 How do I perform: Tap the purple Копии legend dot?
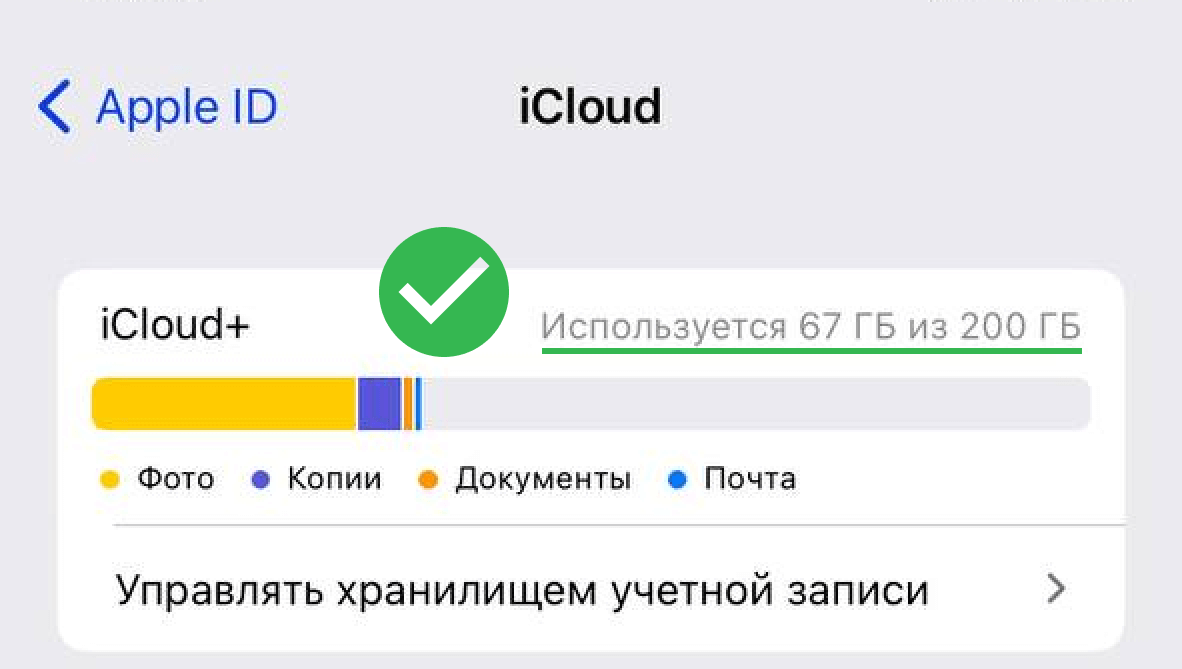[x=262, y=479]
